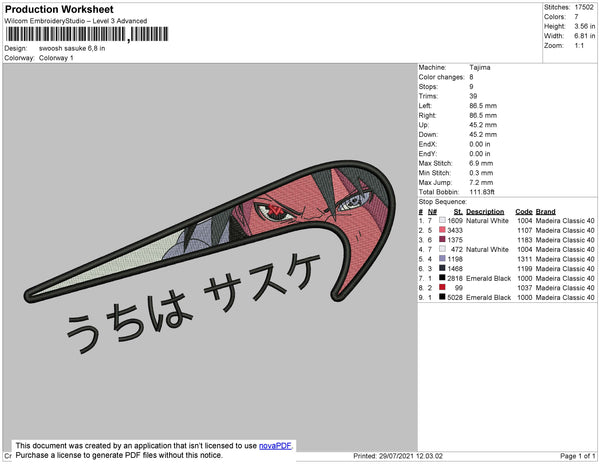Select 'Natural White' in stop row 1

[487, 221]
